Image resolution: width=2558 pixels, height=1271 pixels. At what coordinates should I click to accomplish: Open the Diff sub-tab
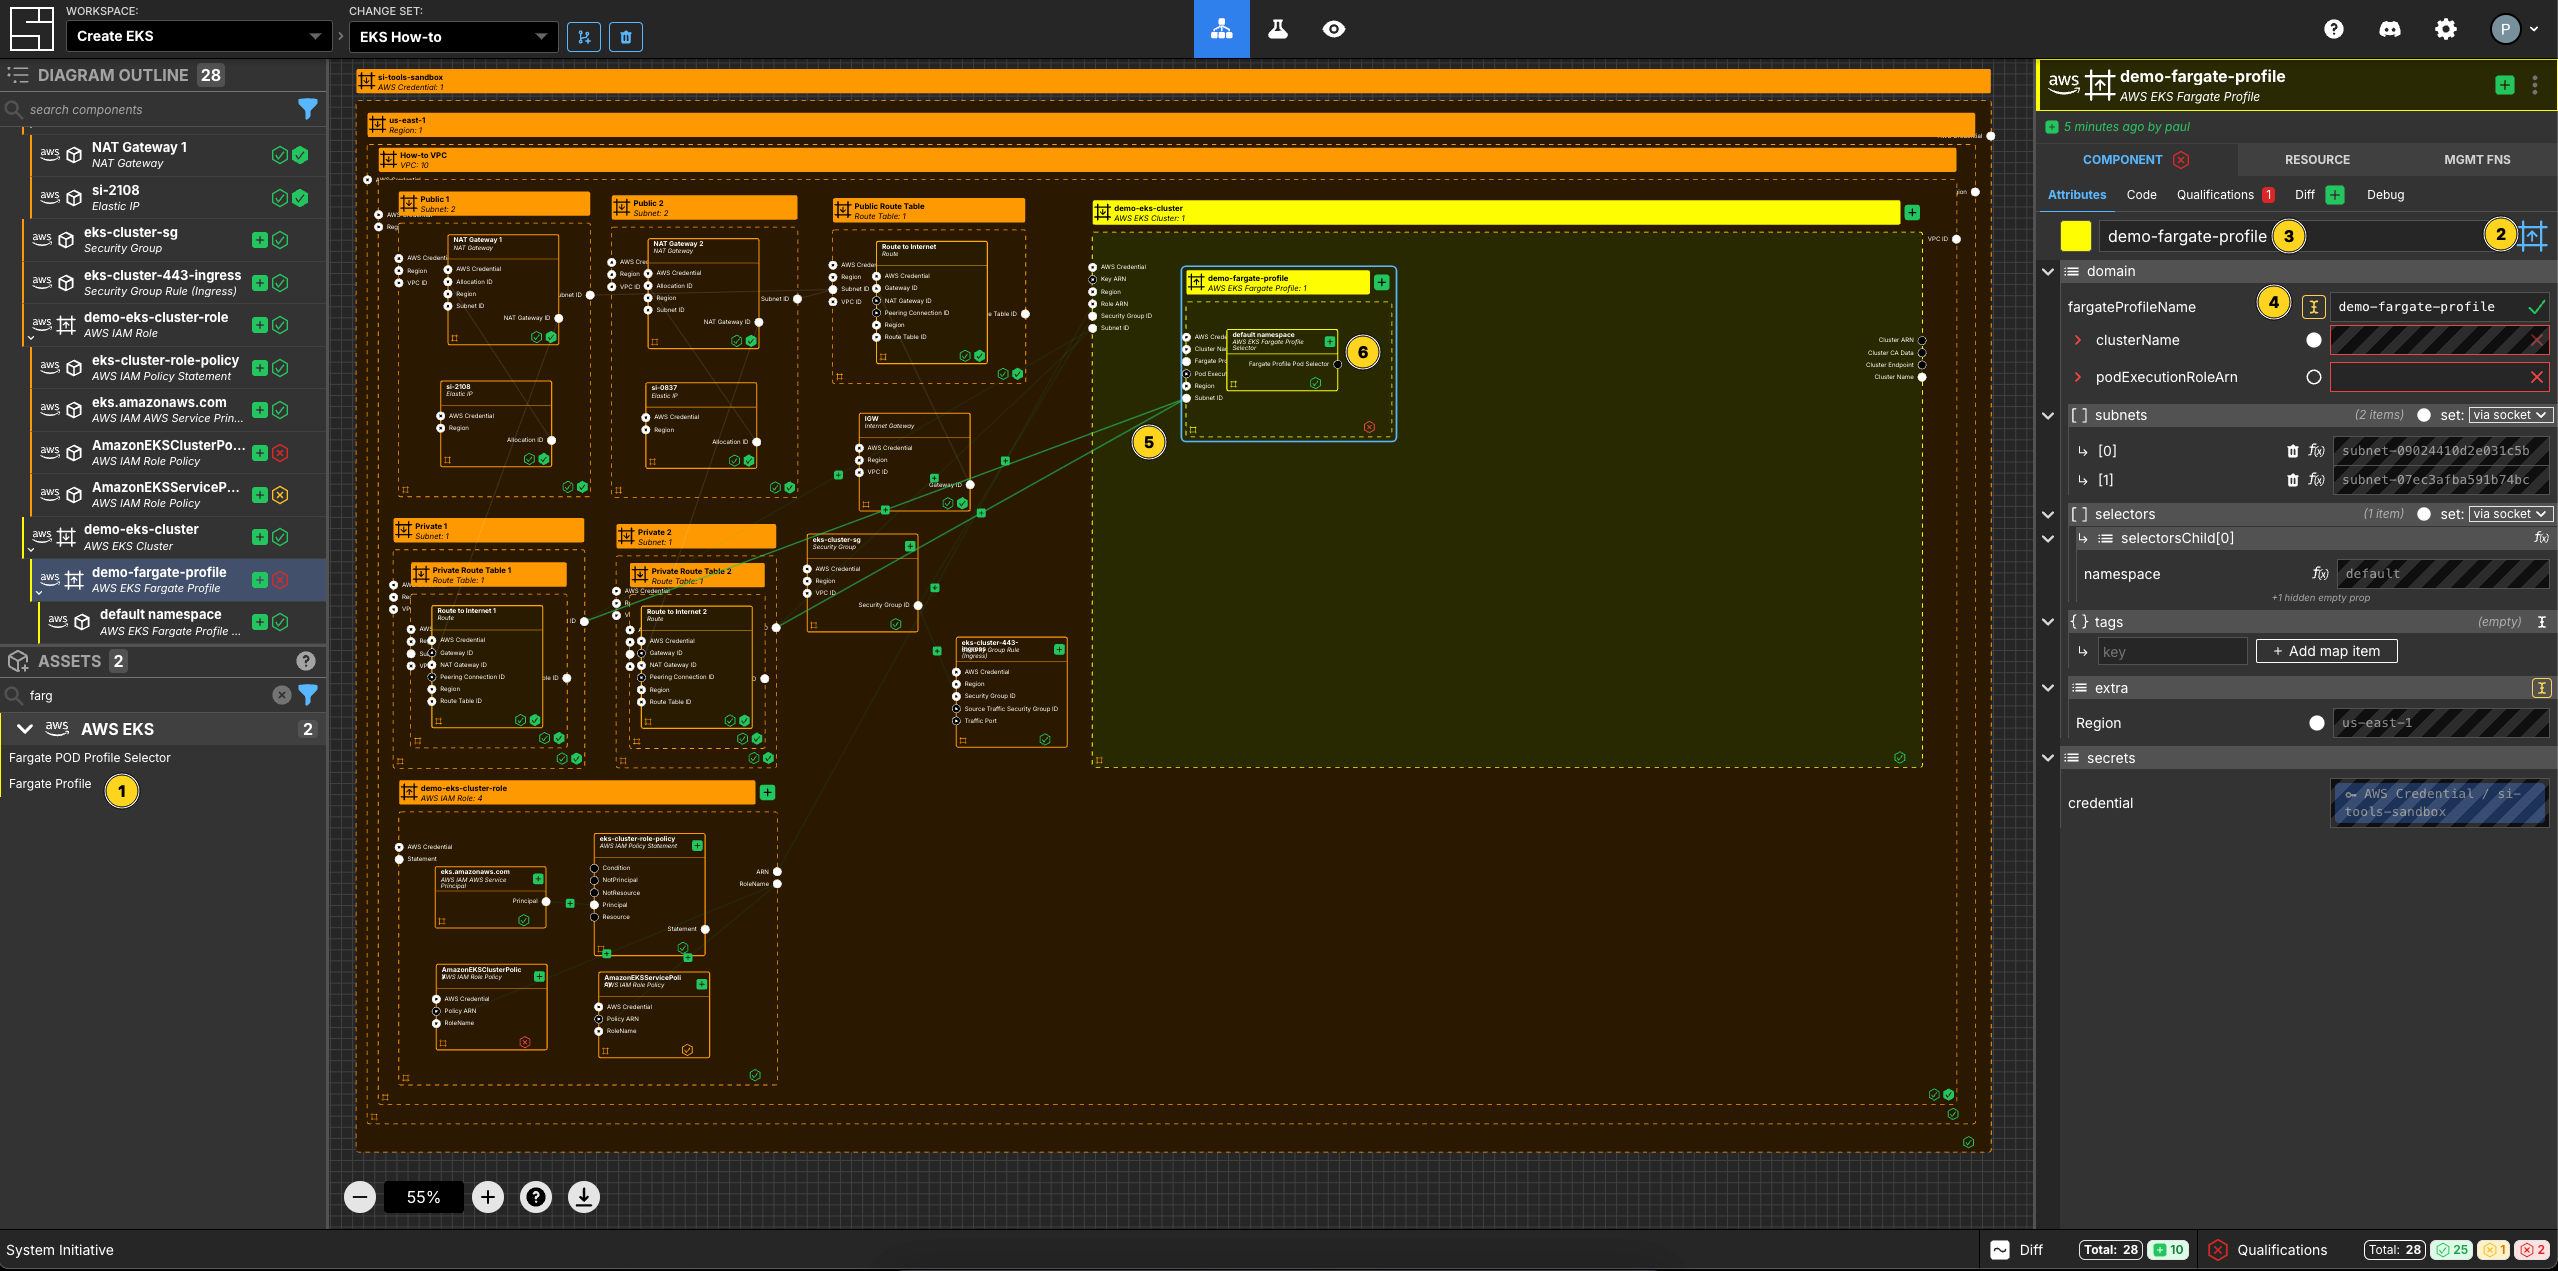pyautogui.click(x=2318, y=195)
